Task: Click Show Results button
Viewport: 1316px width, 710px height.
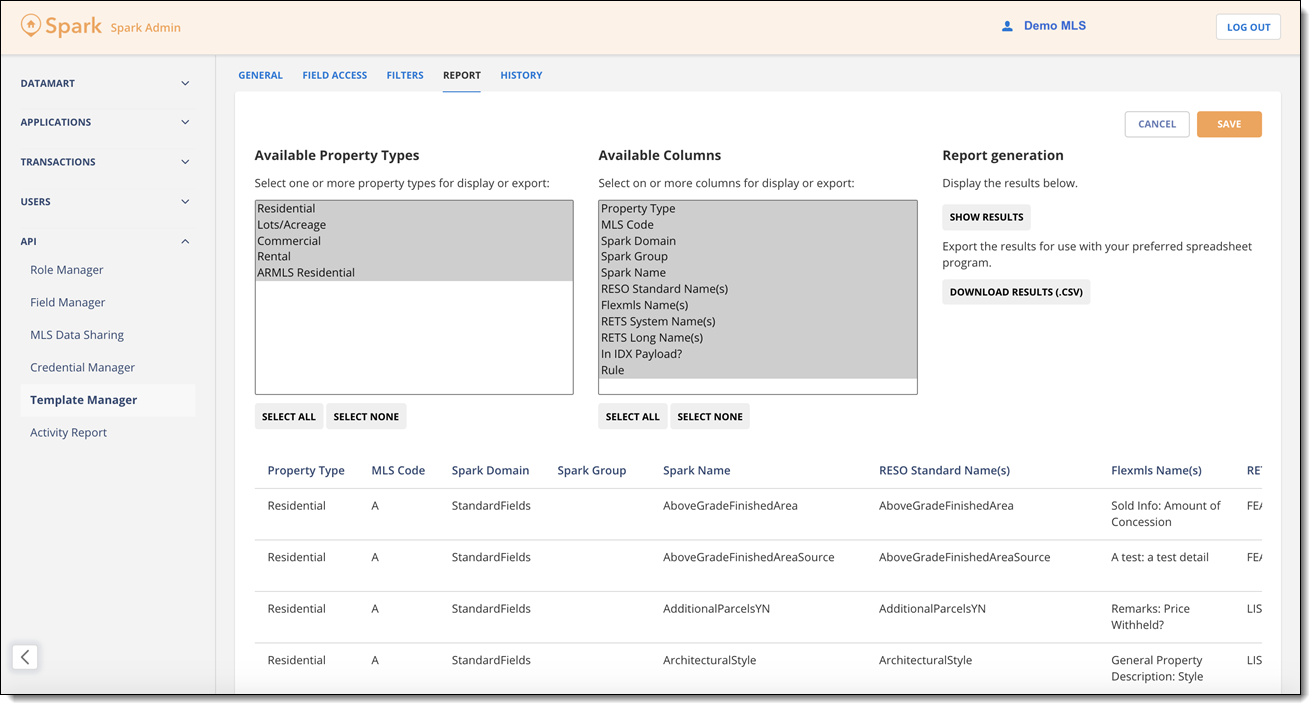Action: click(986, 217)
